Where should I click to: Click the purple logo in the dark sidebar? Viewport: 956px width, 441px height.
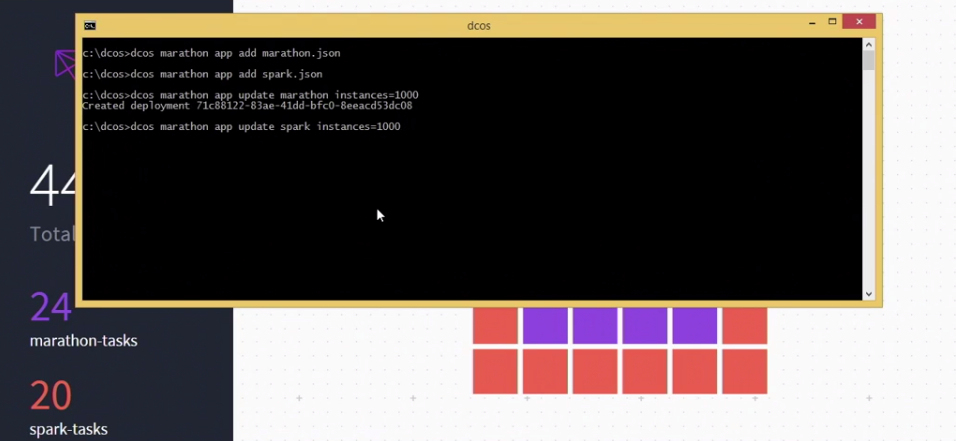[65, 64]
